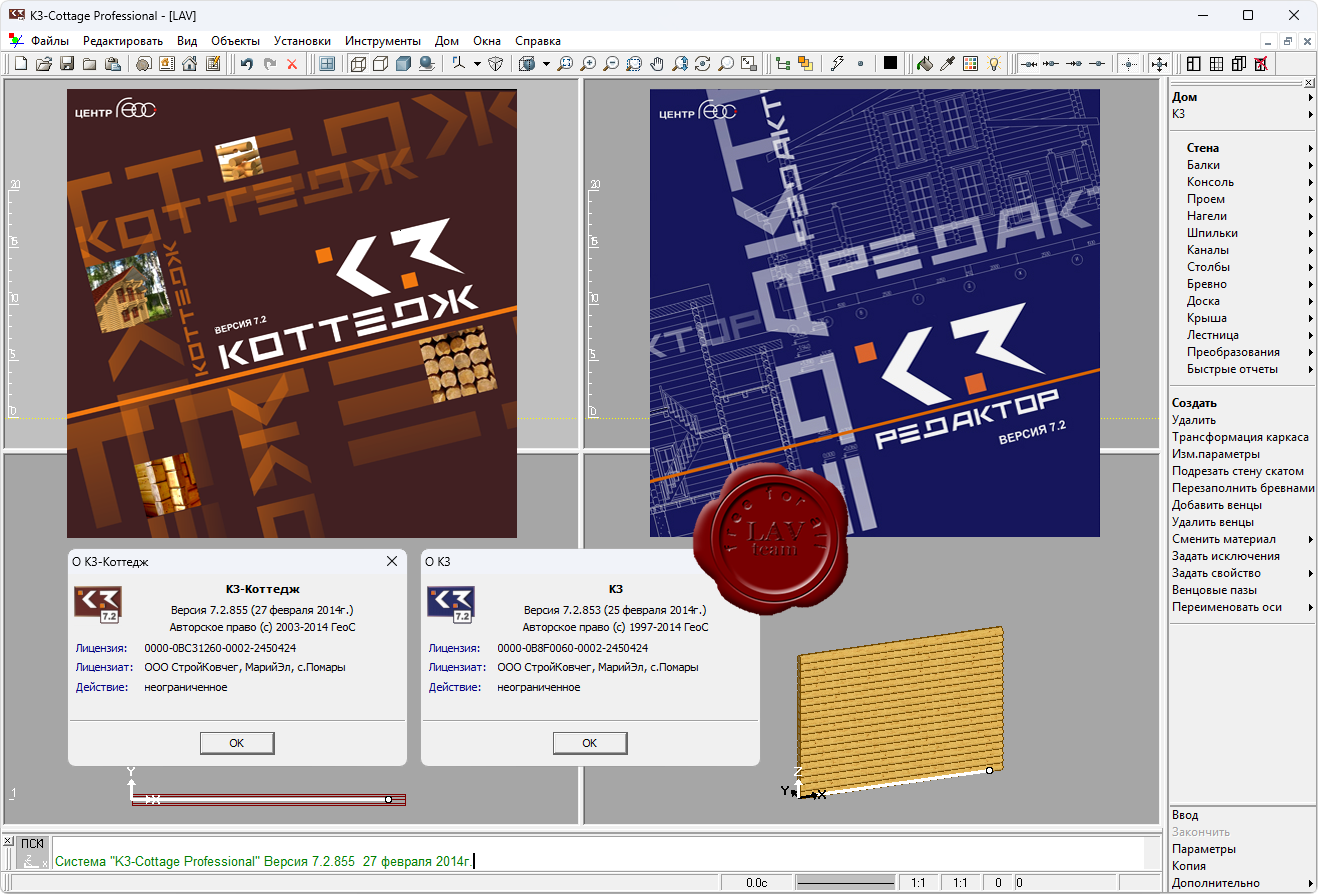This screenshot has width=1318, height=894.
Task: Click the table grid layout icon
Action: (x=1216, y=64)
